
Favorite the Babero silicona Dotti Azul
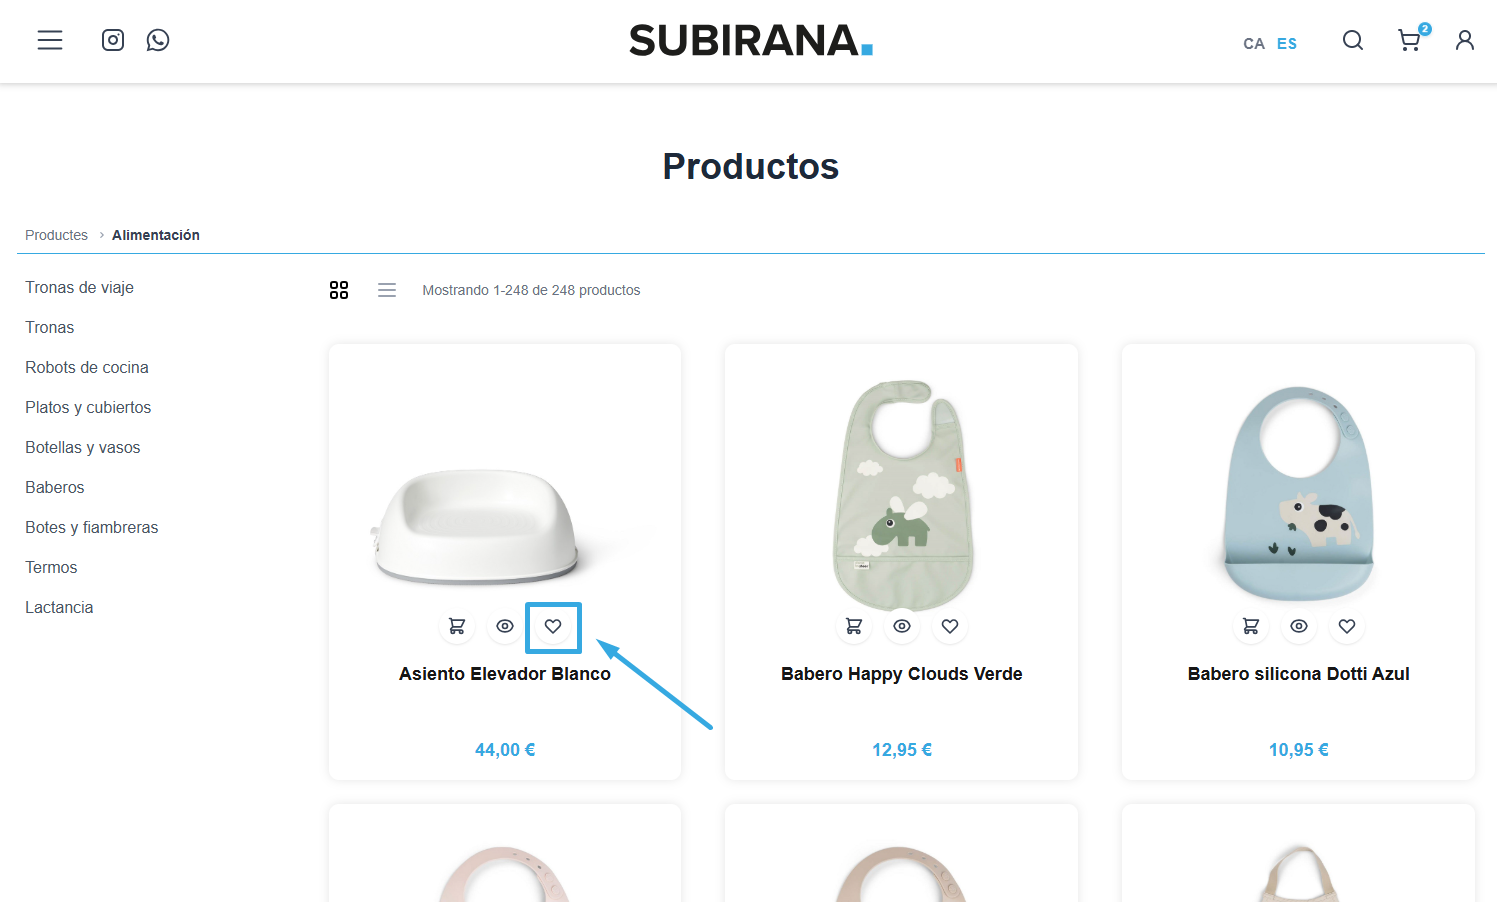pyautogui.click(x=1347, y=626)
